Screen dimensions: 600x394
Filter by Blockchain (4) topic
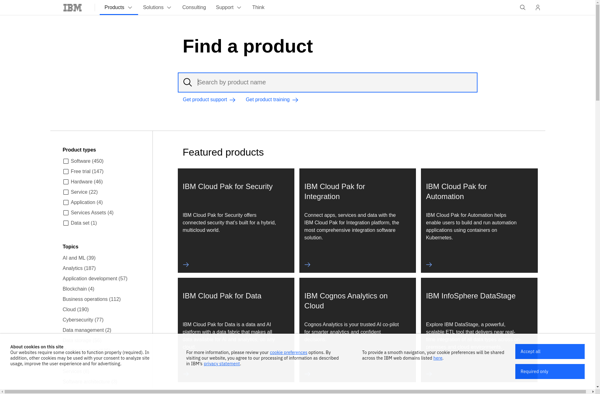pos(78,289)
